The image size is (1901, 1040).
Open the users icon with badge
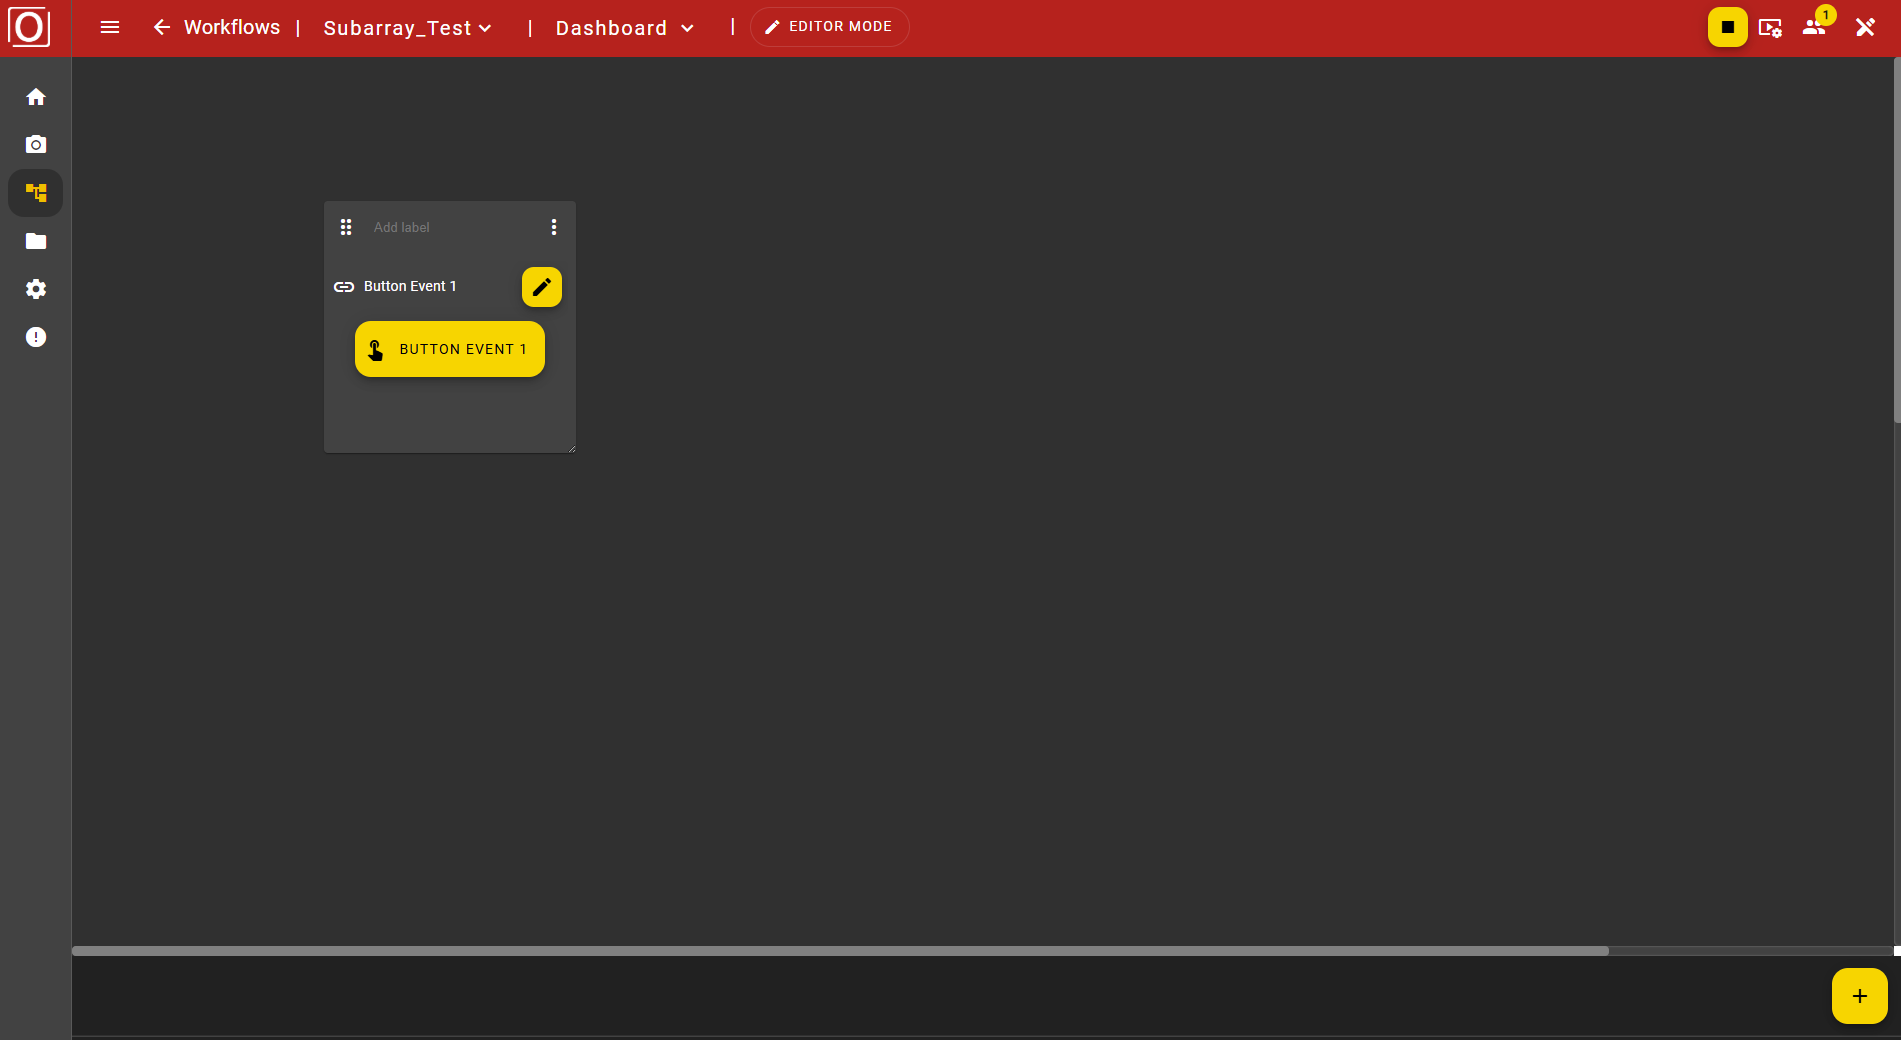[x=1814, y=27]
